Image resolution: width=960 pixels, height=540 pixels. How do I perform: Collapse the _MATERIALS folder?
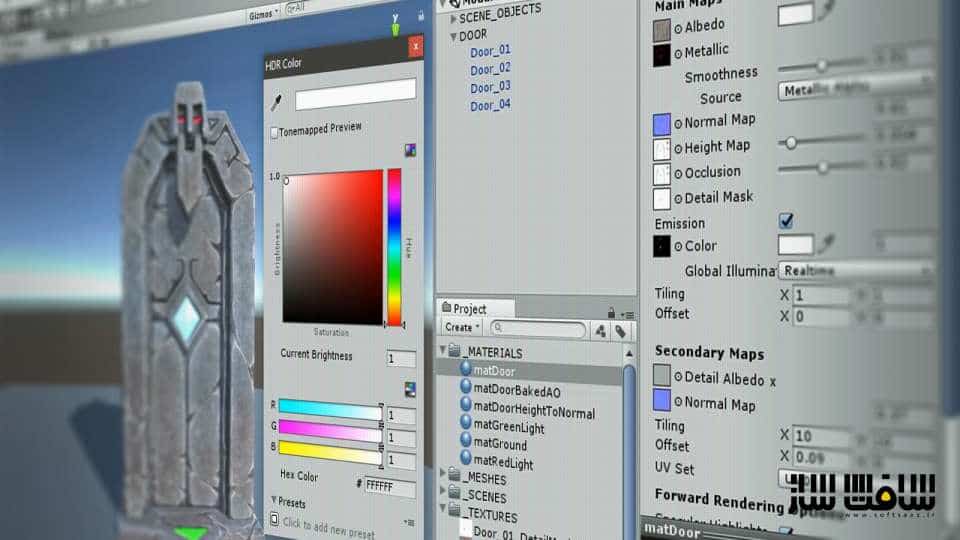[x=443, y=350]
